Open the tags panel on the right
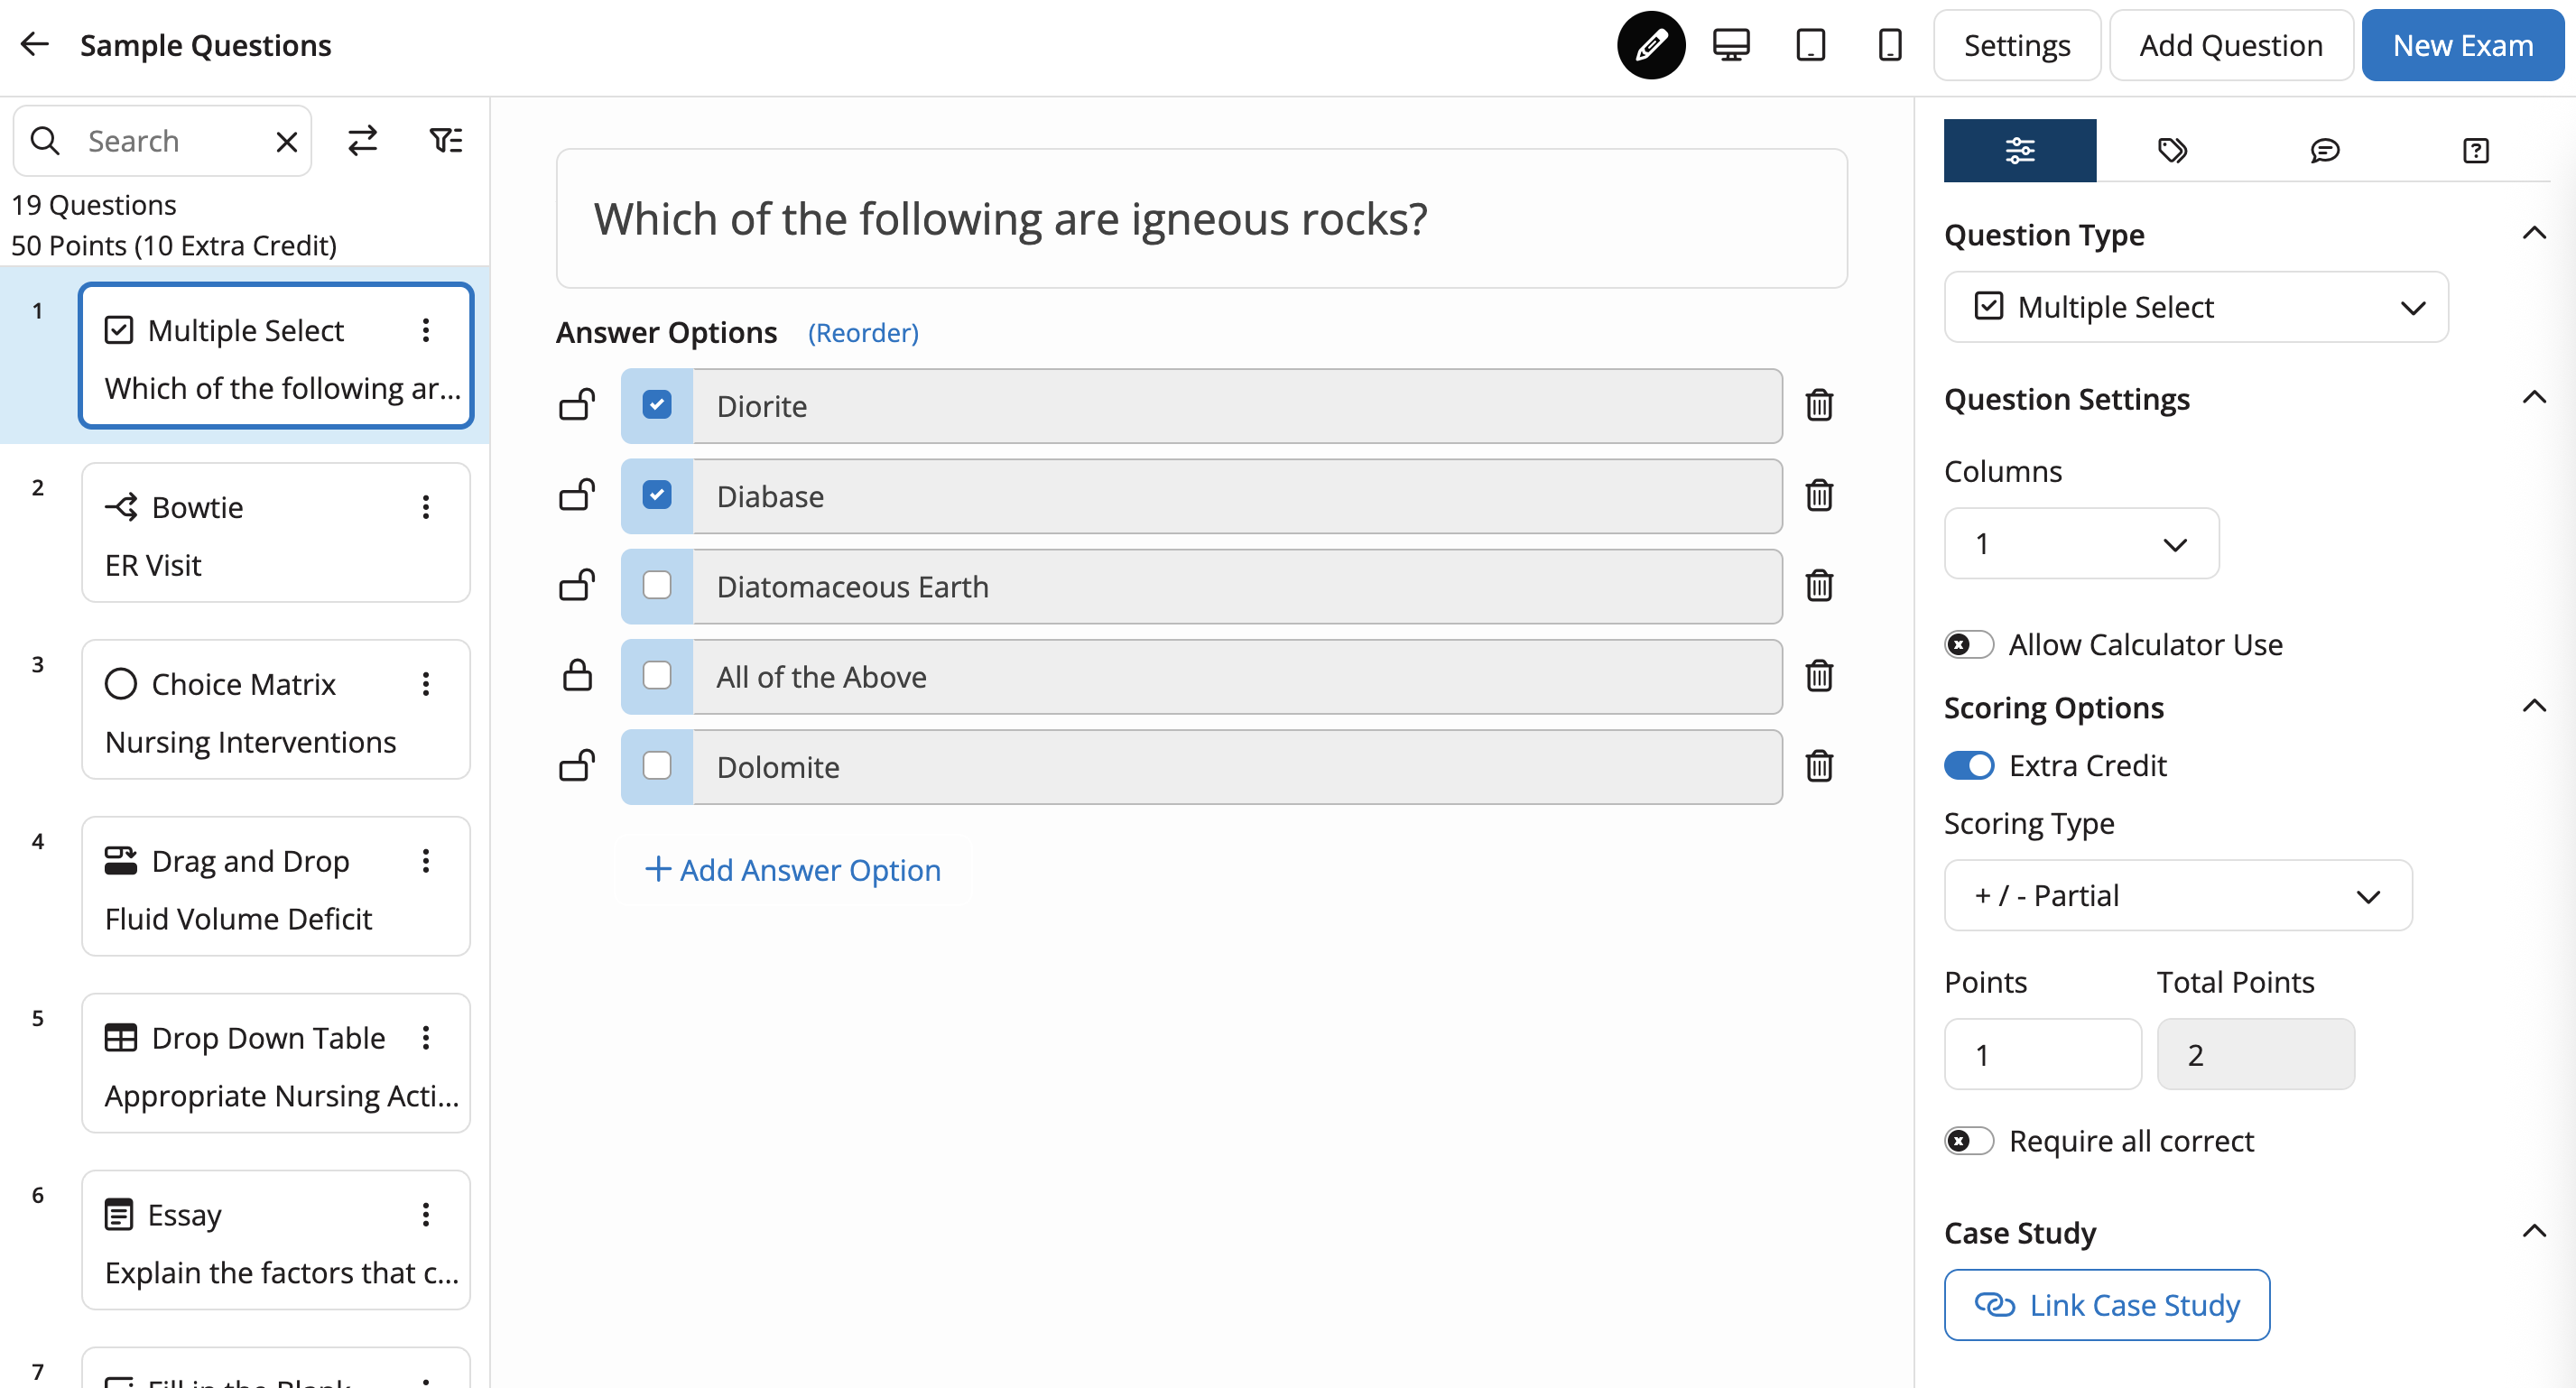 [2172, 150]
